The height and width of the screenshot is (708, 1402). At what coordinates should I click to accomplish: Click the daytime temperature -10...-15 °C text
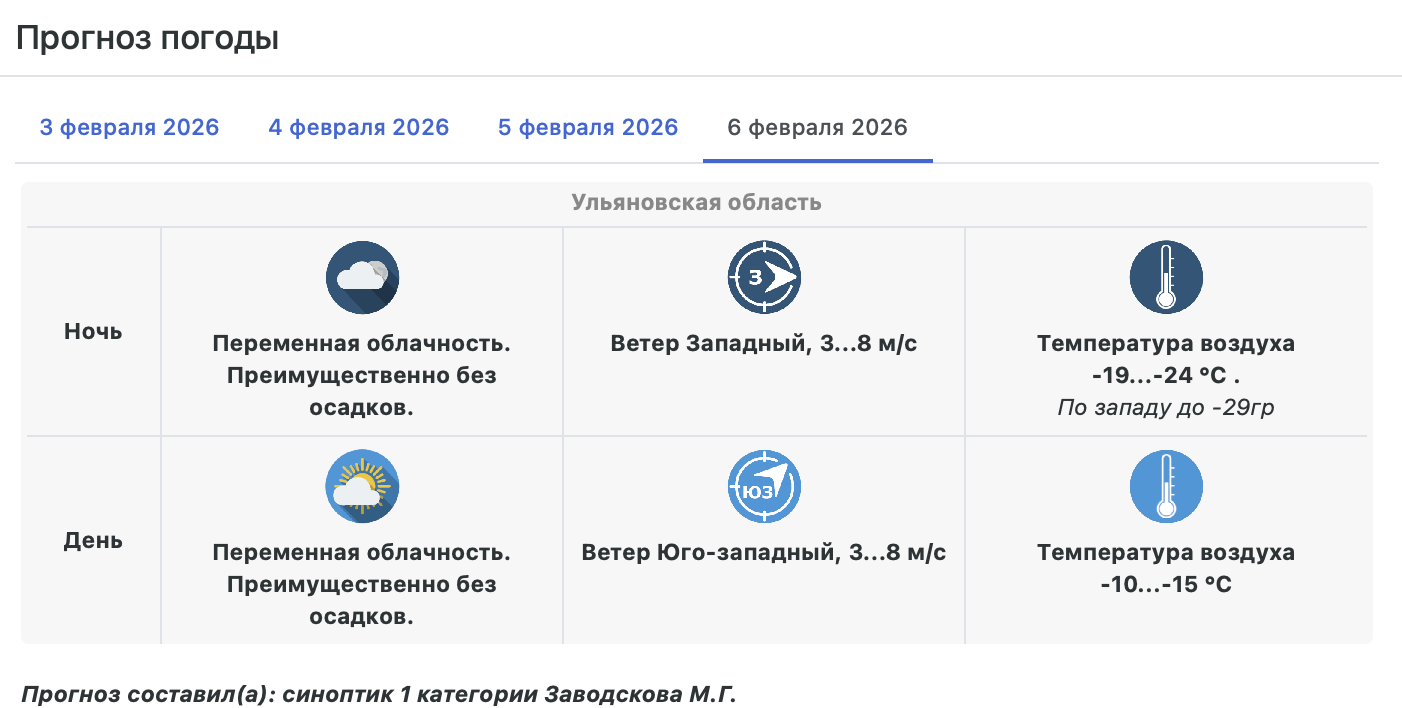(x=1165, y=584)
